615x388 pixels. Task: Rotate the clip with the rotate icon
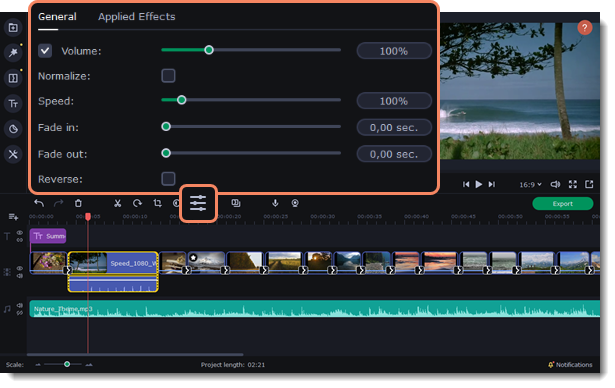137,203
